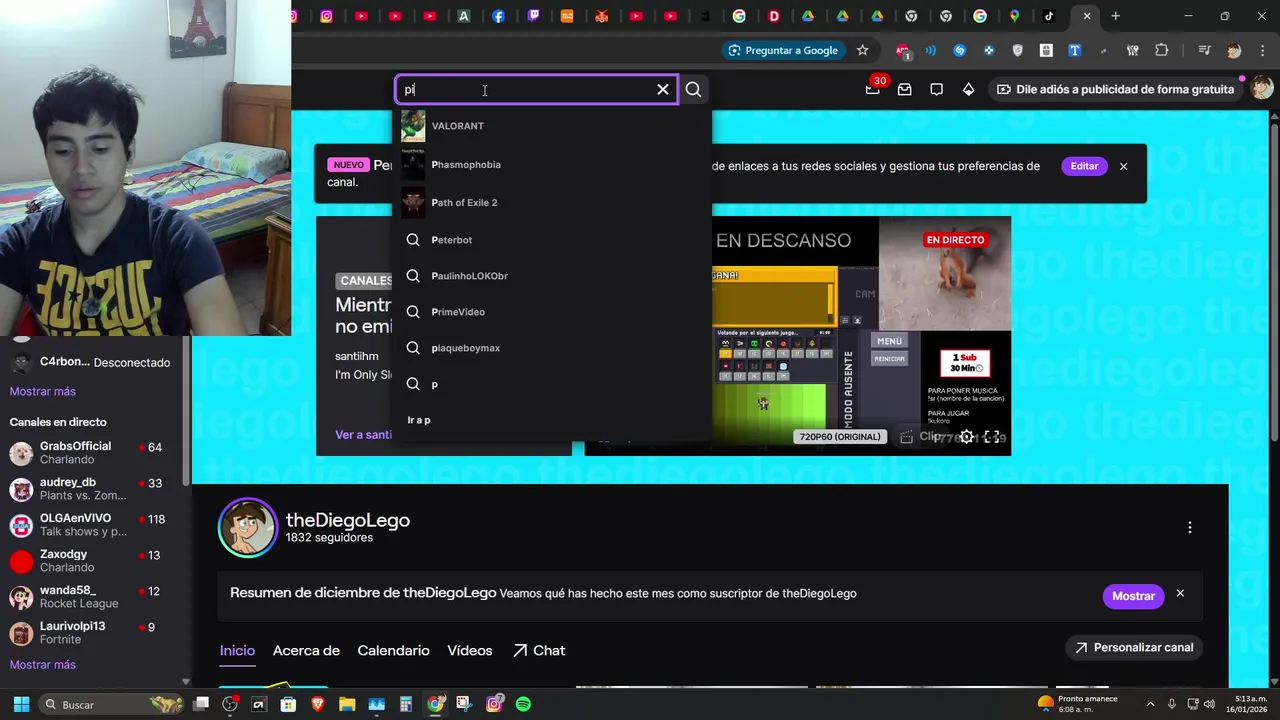
Task: Switch to the purple Twitch browser tab
Action: point(533,16)
